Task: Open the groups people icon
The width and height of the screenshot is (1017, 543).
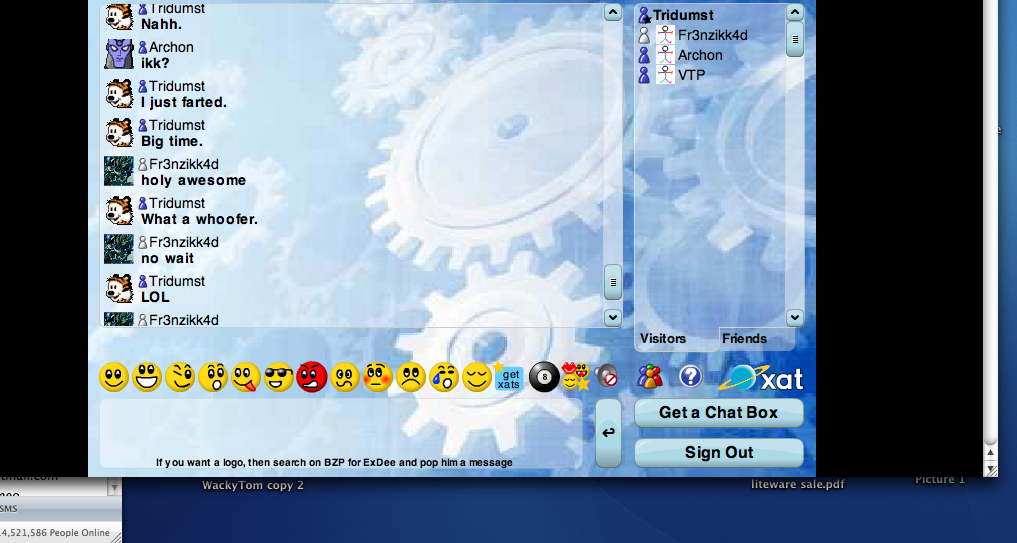Action: (650, 376)
